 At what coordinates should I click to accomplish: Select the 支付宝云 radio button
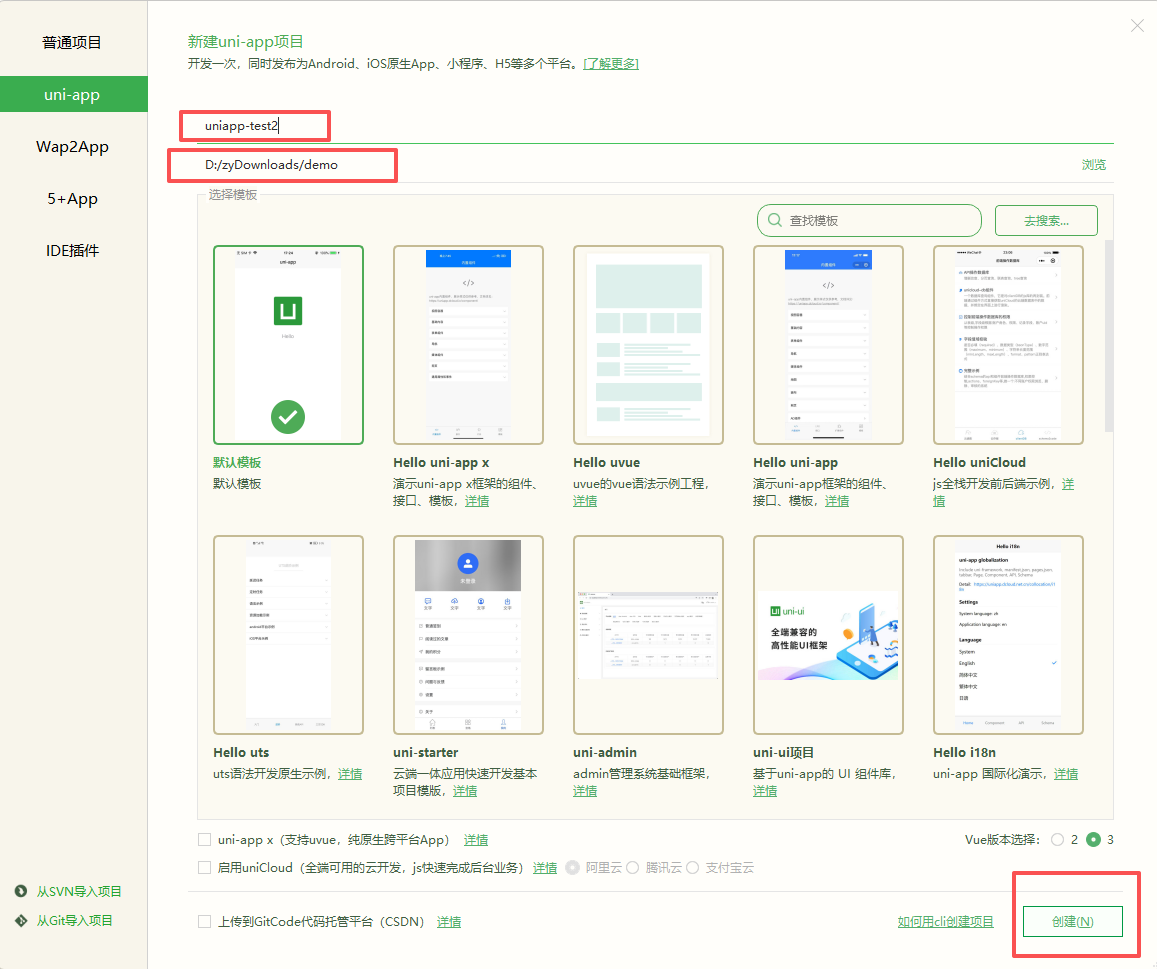point(692,868)
